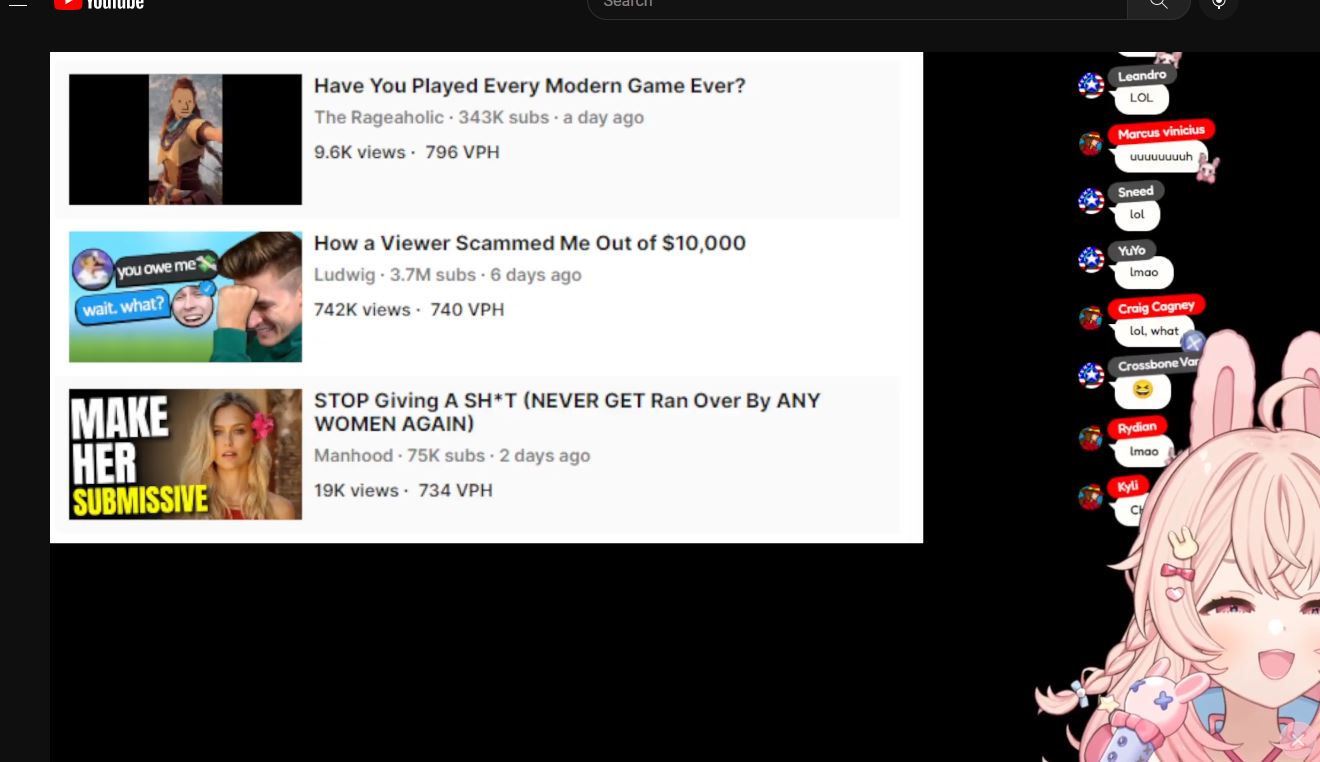The width and height of the screenshot is (1320, 762).
Task: Click Leandro's 'LOL' chat message
Action: (1141, 98)
